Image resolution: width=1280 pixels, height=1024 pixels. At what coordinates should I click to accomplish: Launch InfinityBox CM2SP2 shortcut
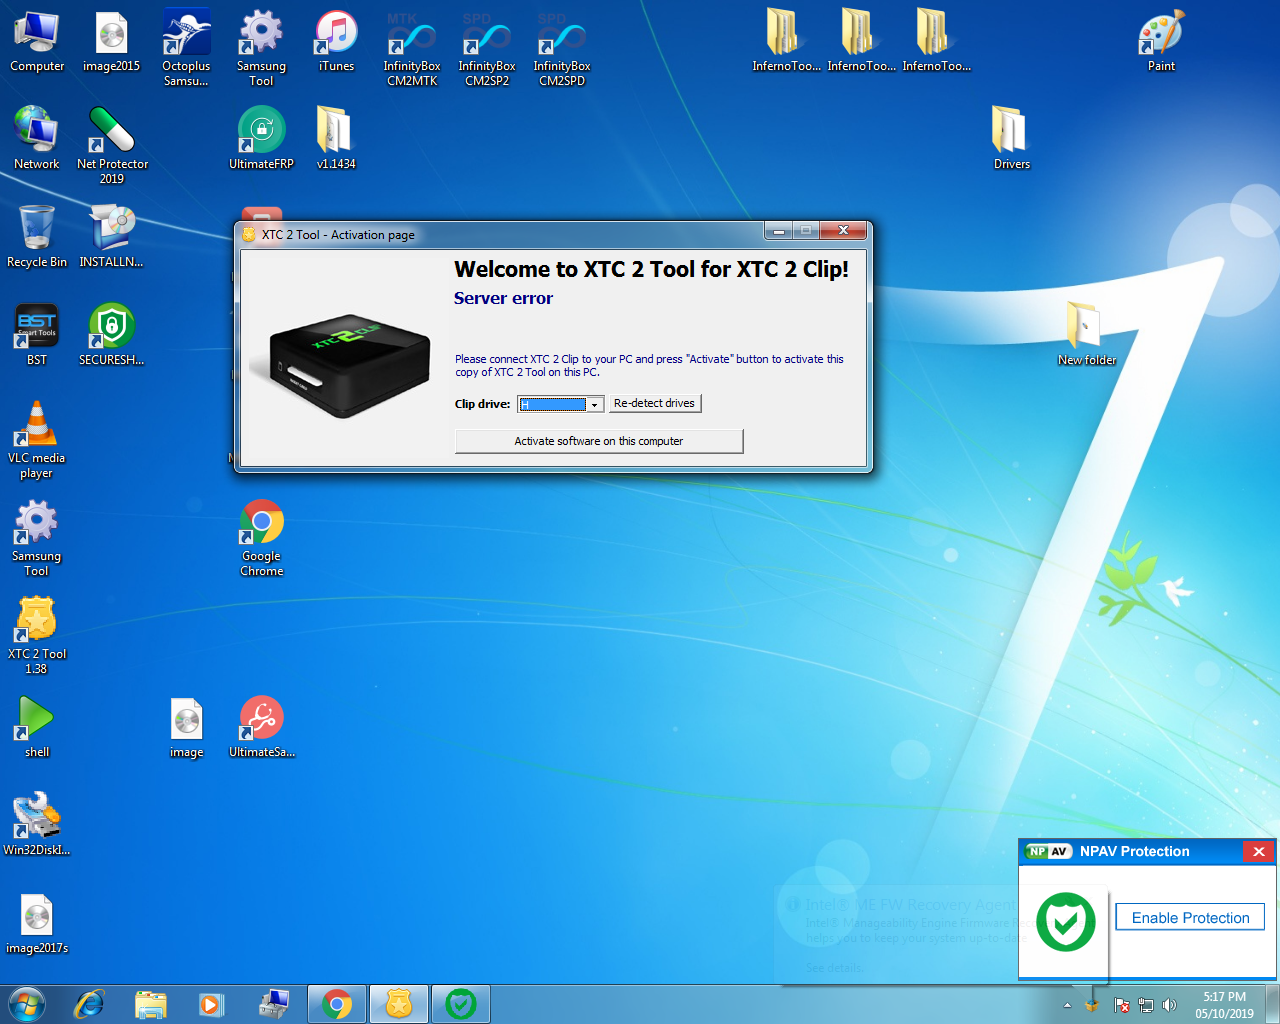[x=487, y=48]
